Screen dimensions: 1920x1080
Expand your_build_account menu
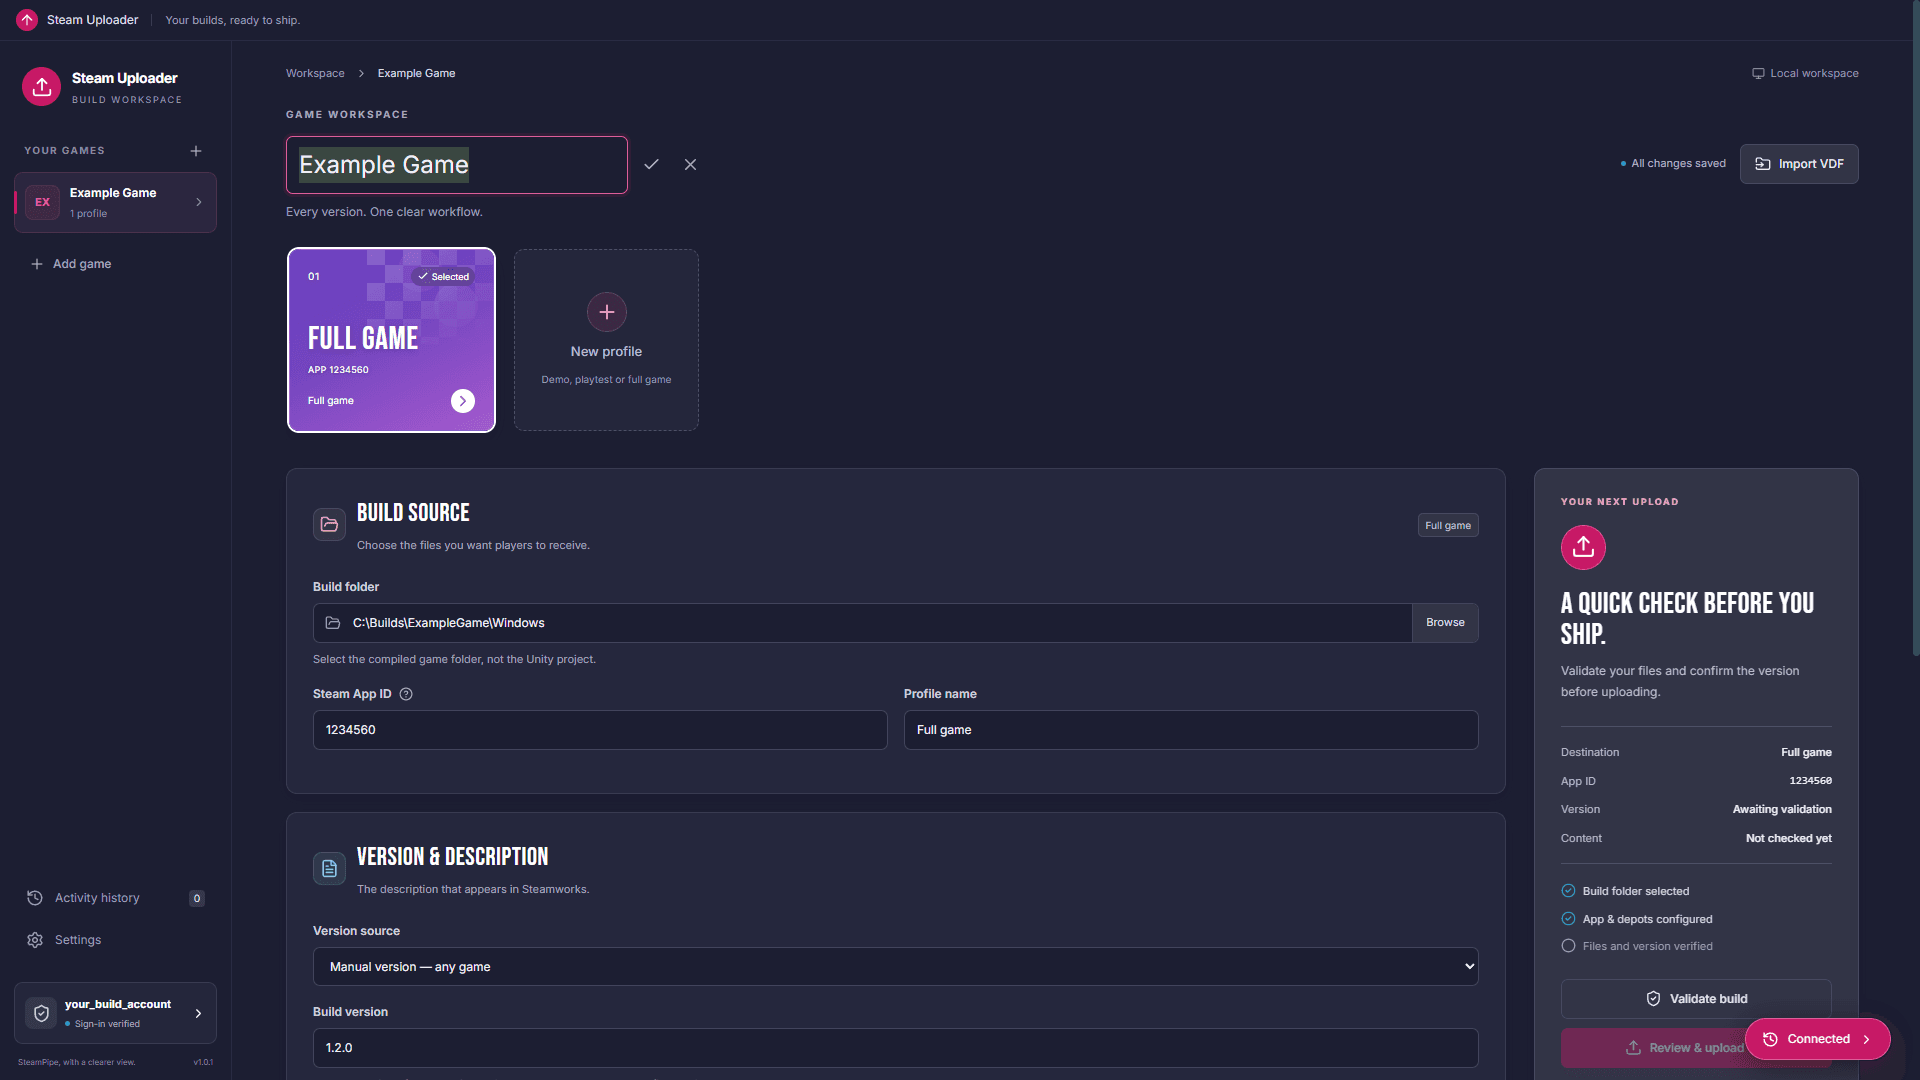pos(115,1013)
